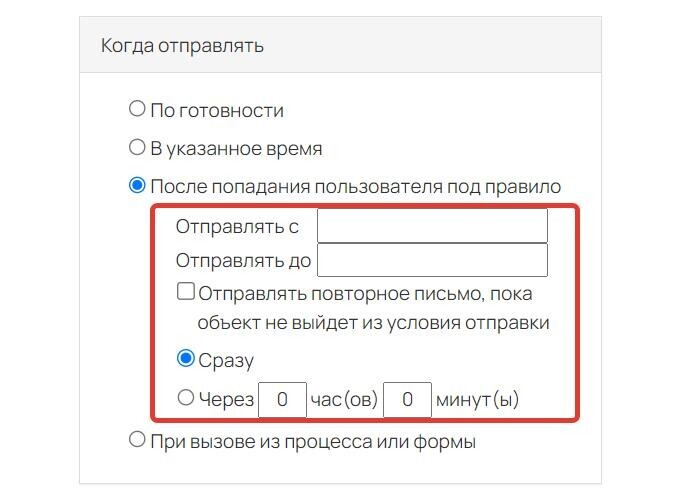This screenshot has width=677, height=497.
Task: Click the "Когда отправлять" panel header
Action: tap(340, 45)
